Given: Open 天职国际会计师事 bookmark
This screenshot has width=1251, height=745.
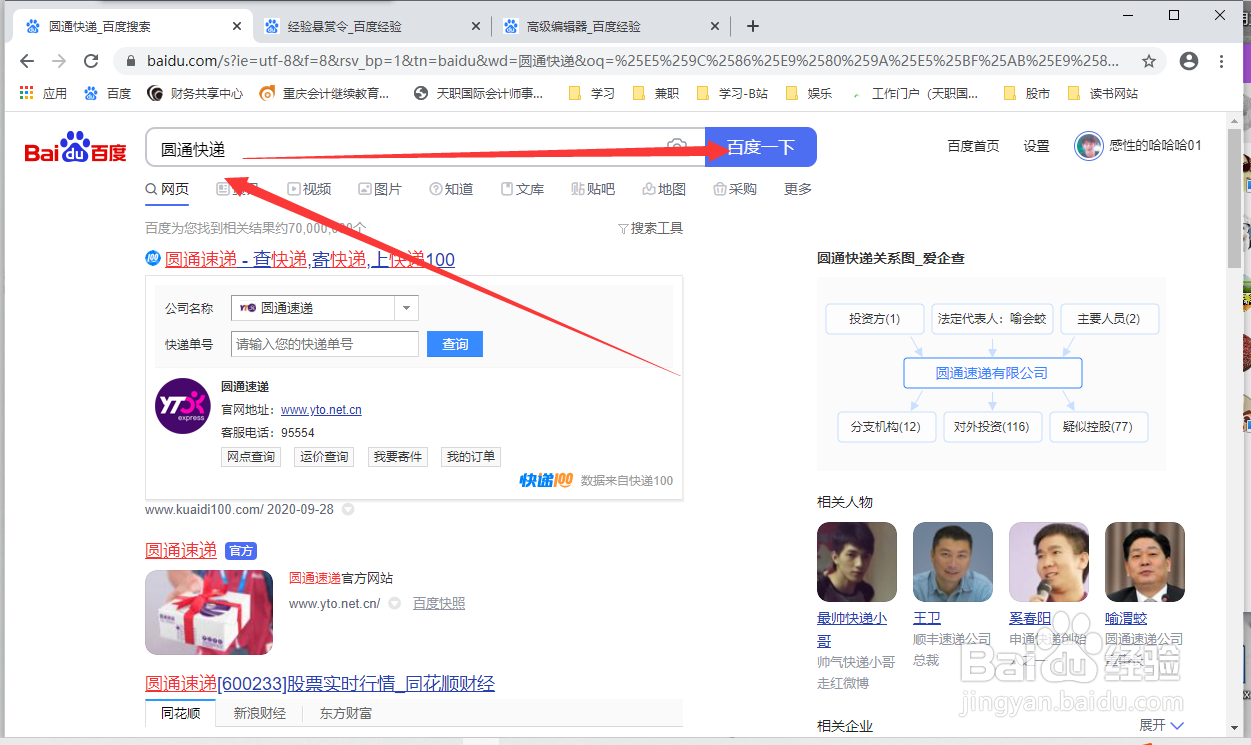Looking at the screenshot, I should (x=479, y=93).
